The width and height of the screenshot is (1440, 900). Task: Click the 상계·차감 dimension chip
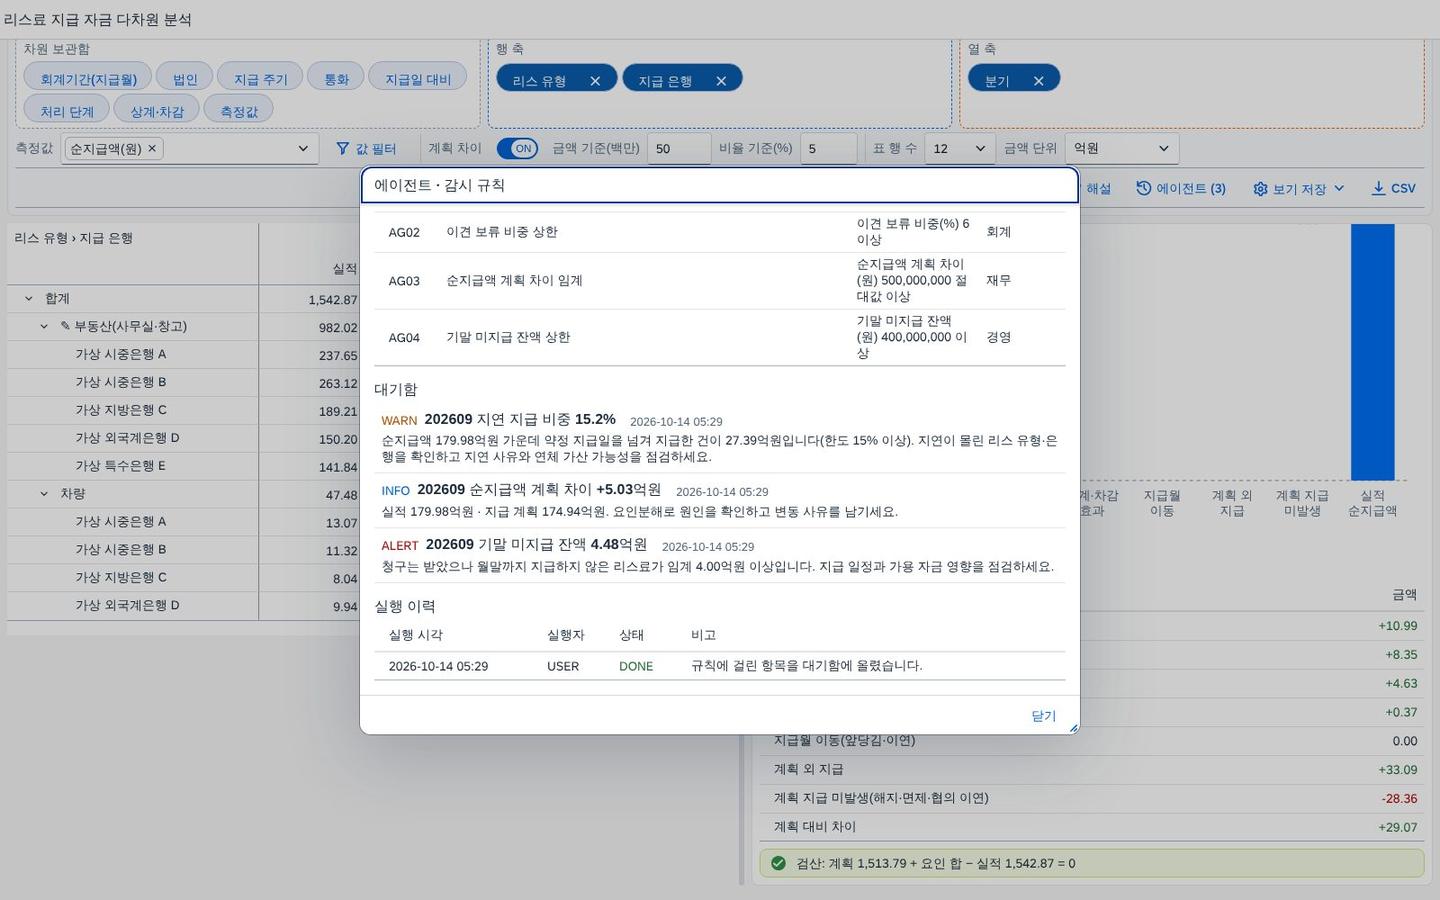click(157, 110)
